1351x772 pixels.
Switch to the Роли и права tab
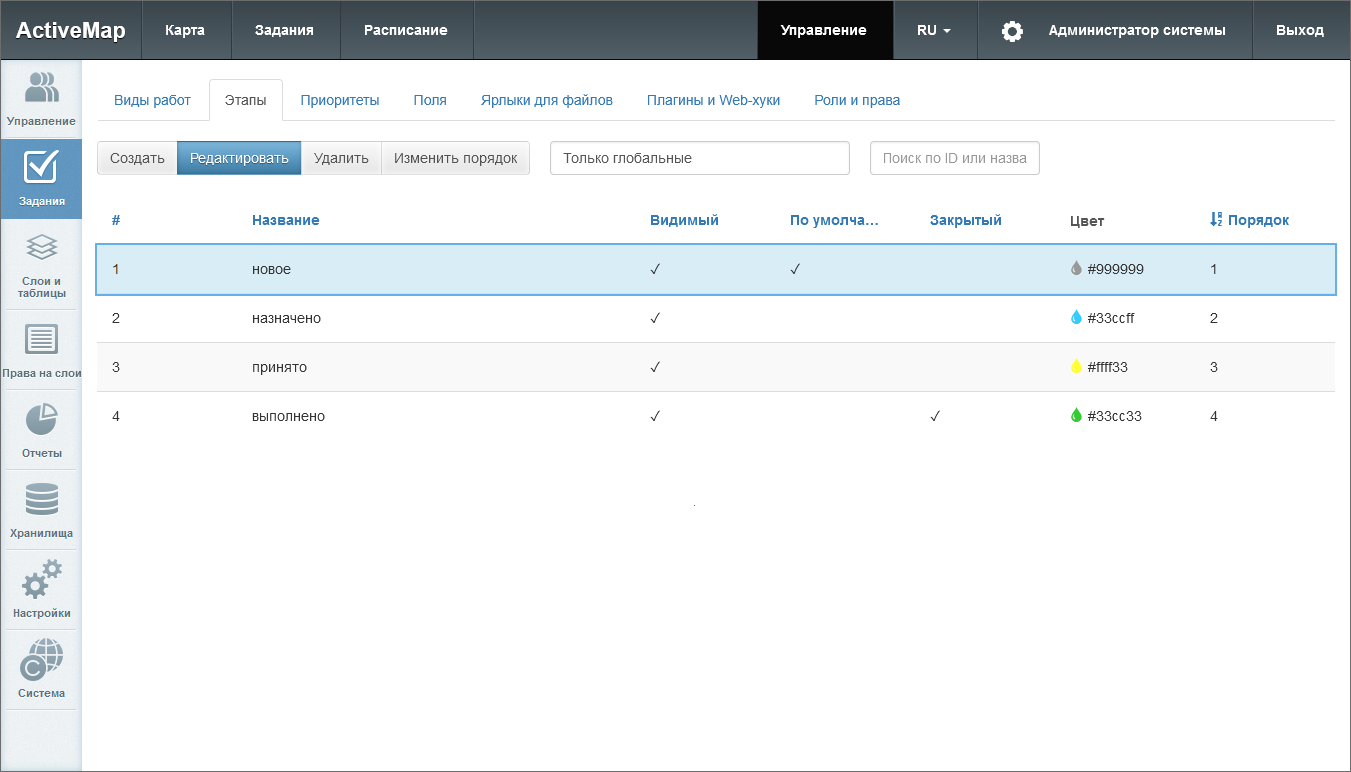857,100
